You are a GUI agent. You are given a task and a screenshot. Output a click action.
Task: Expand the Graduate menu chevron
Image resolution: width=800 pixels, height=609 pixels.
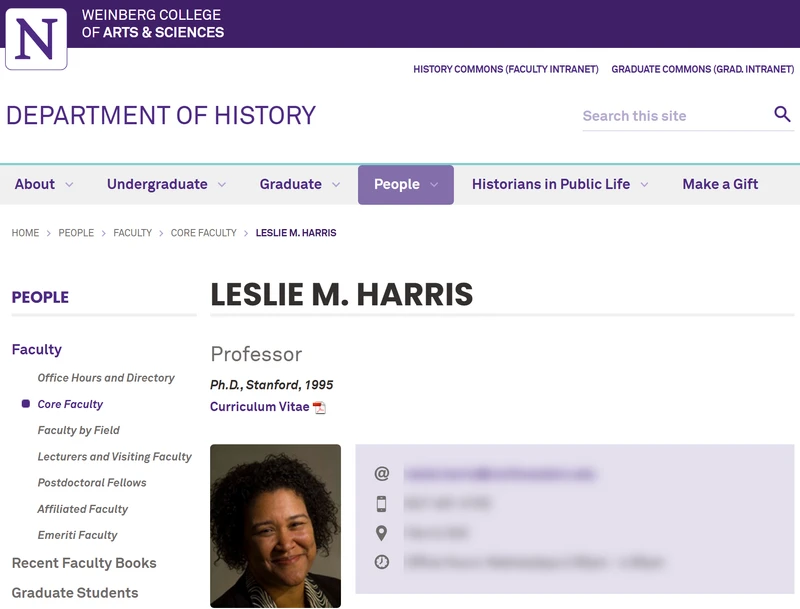(x=336, y=185)
